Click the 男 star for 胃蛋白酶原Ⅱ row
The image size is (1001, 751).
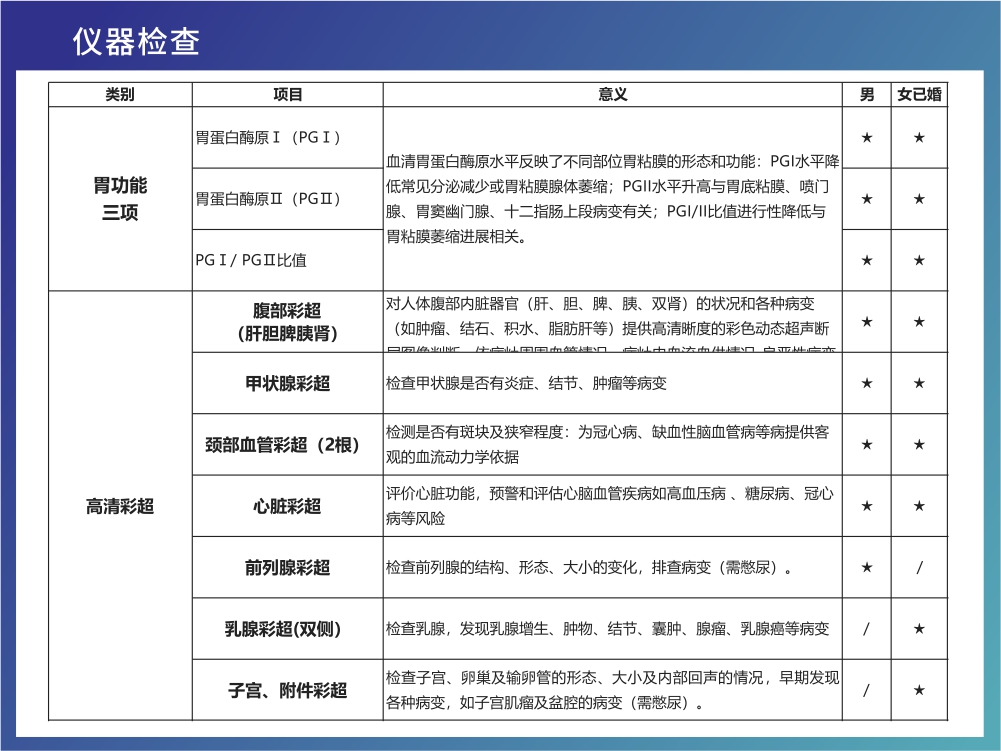point(866,199)
